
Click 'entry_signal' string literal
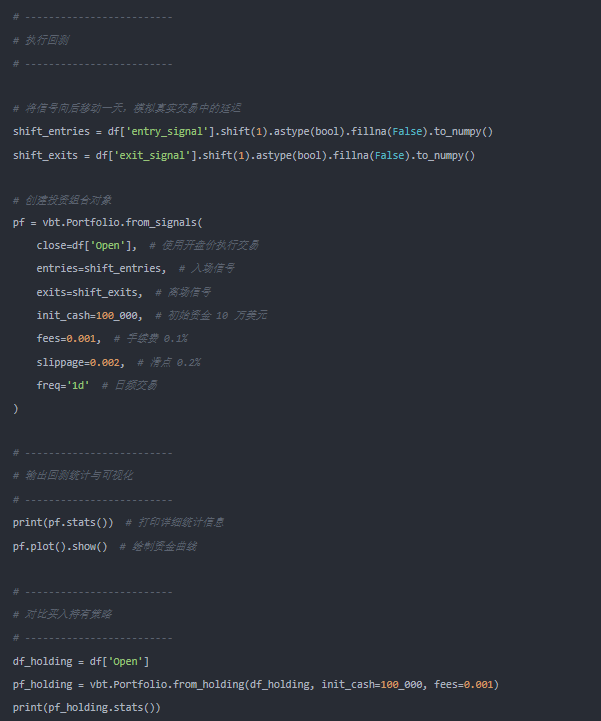(x=167, y=132)
